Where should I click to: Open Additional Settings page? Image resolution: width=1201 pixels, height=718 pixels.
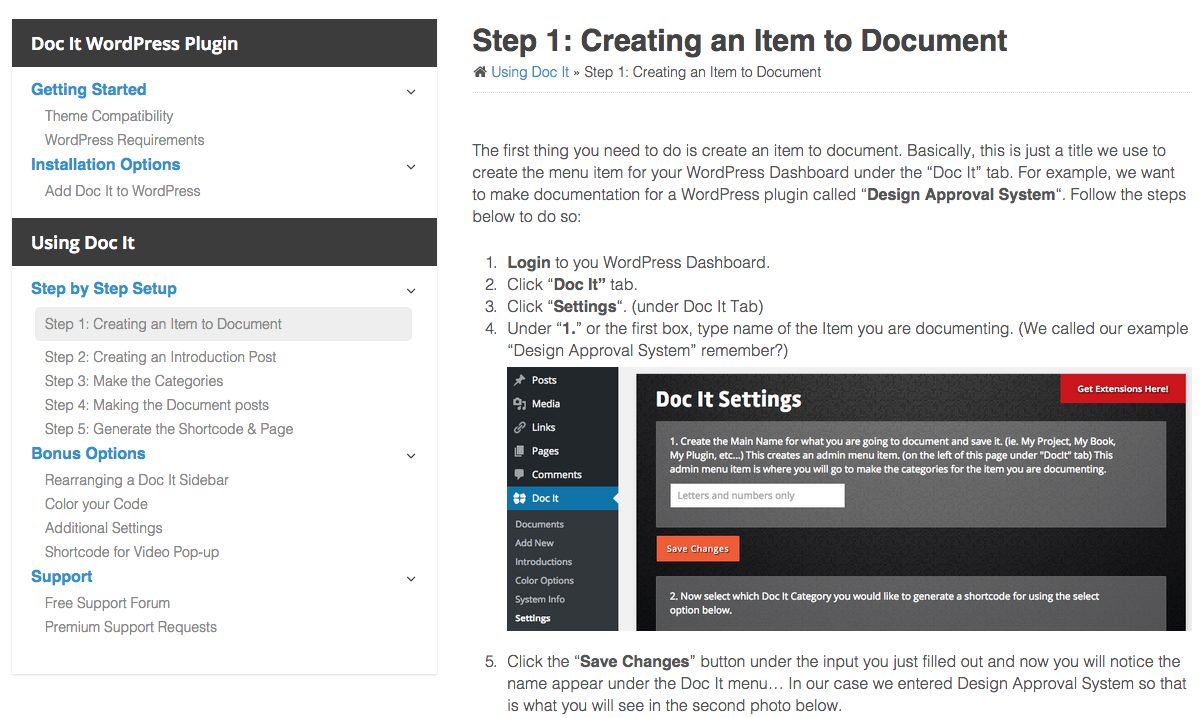(x=104, y=528)
